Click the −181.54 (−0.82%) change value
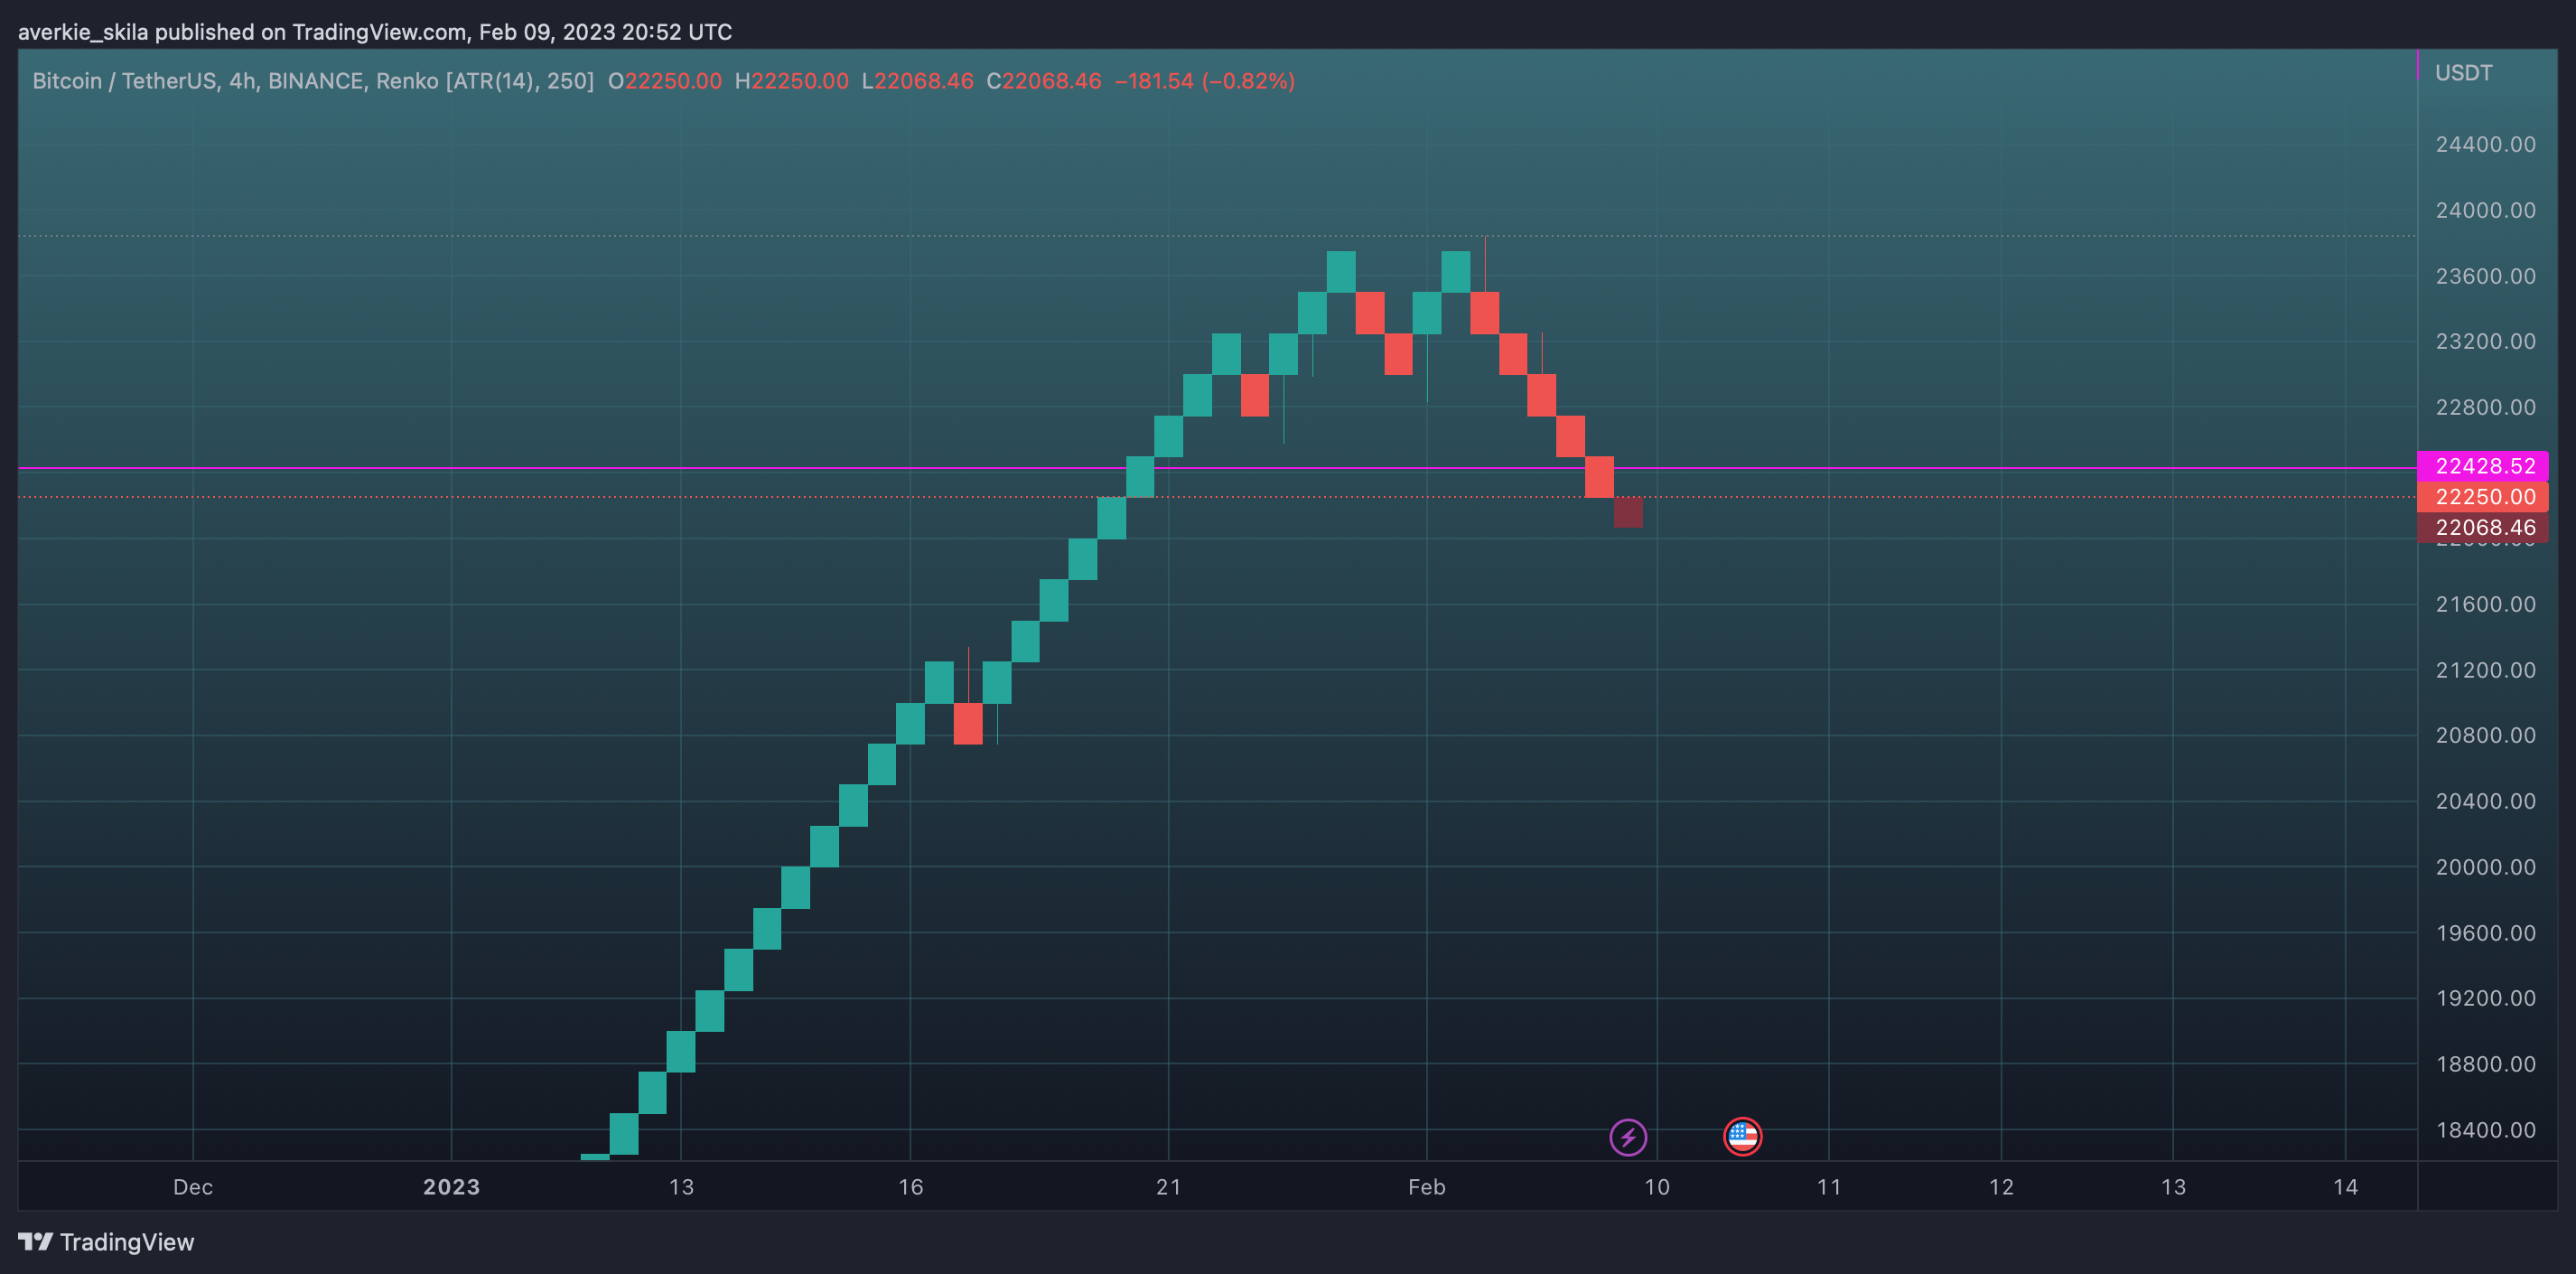This screenshot has height=1274, width=2576. point(1205,81)
